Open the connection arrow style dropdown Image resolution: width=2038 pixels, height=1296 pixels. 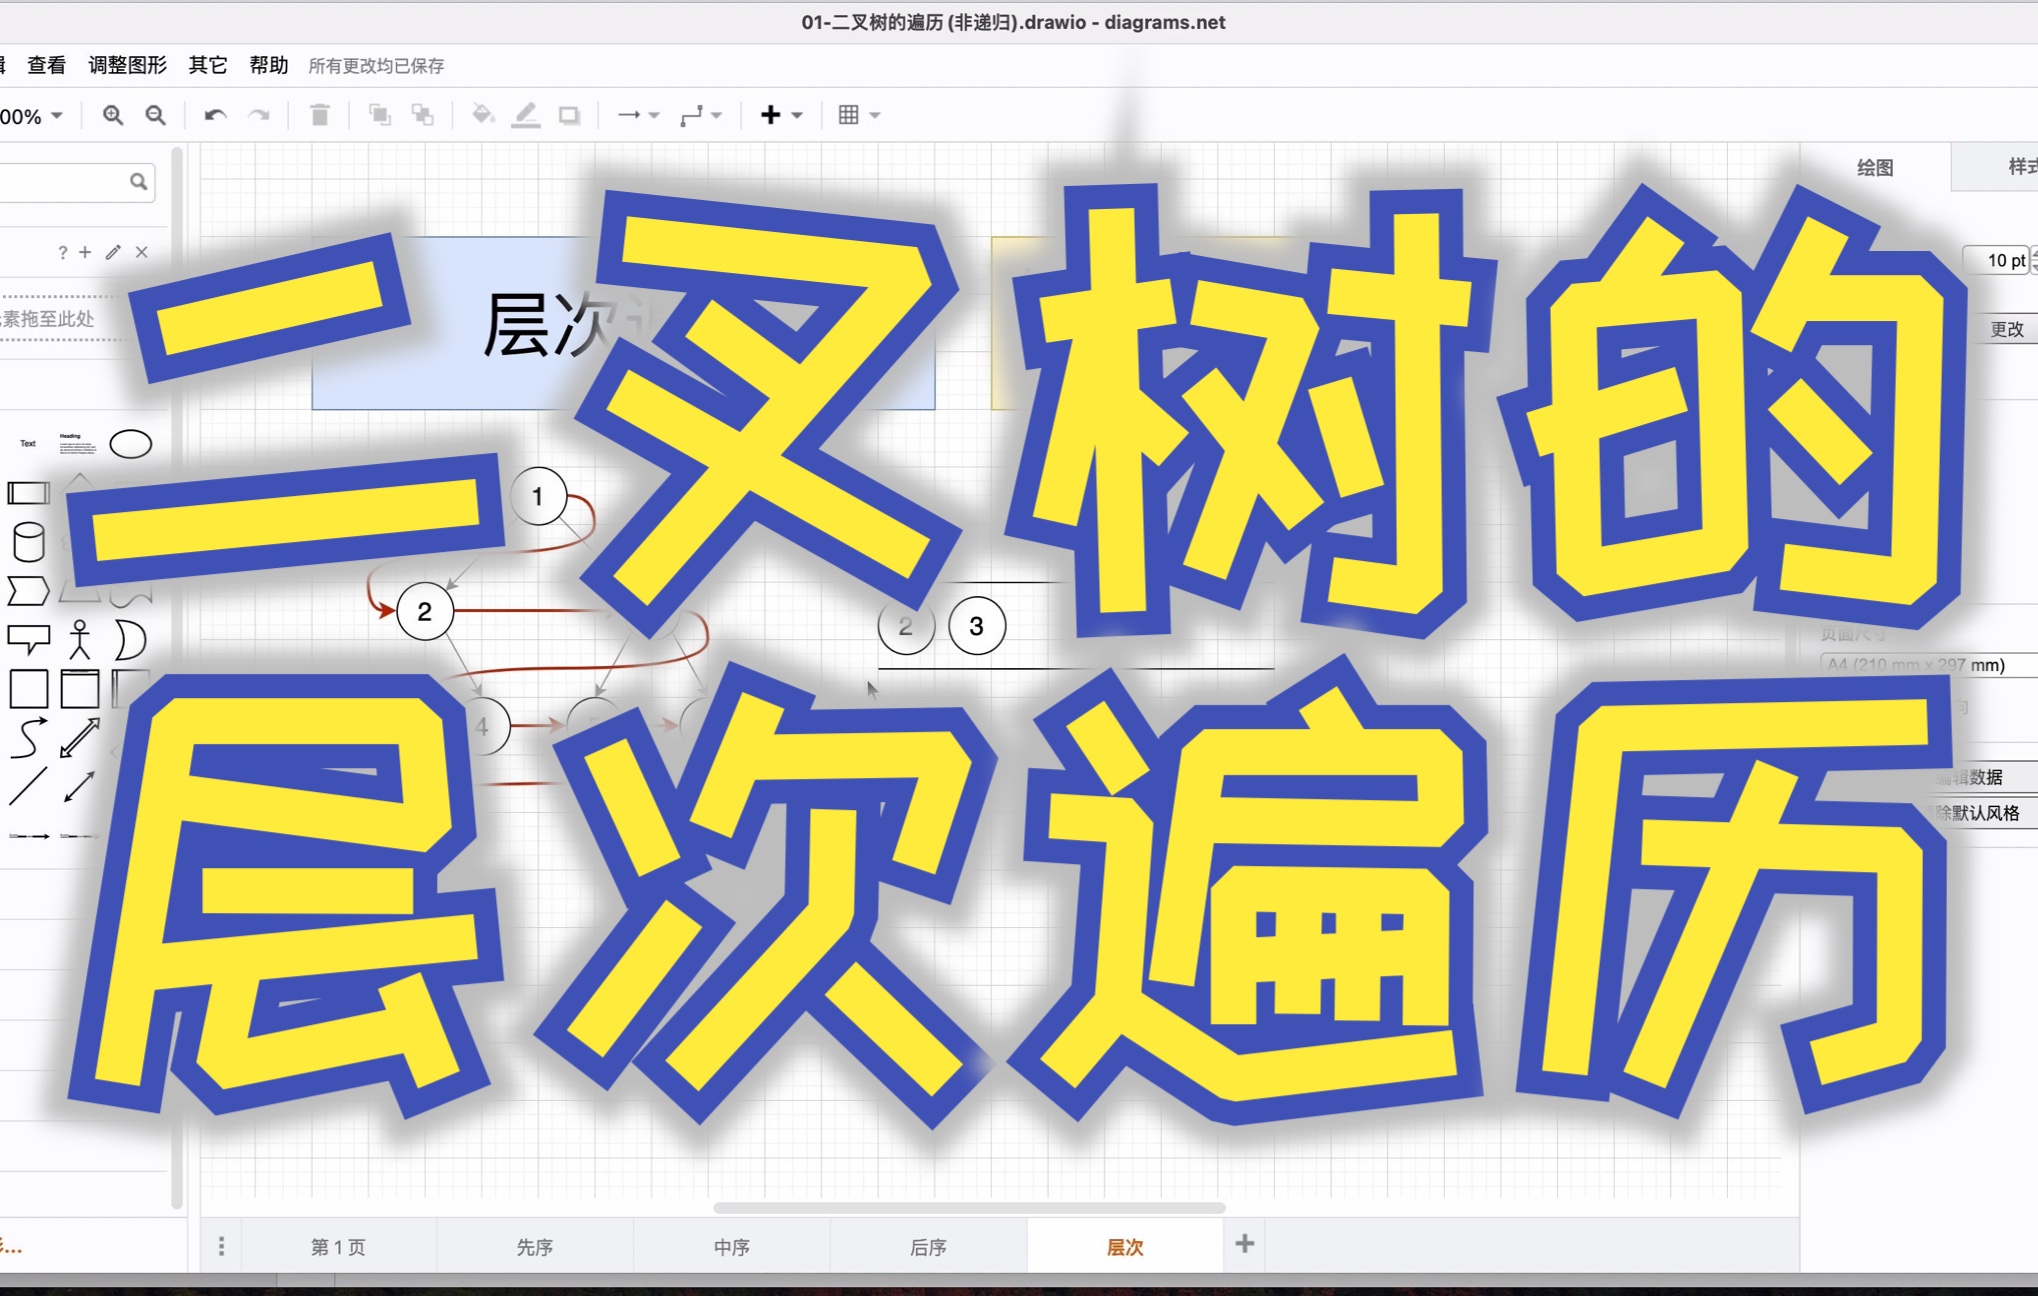point(638,115)
